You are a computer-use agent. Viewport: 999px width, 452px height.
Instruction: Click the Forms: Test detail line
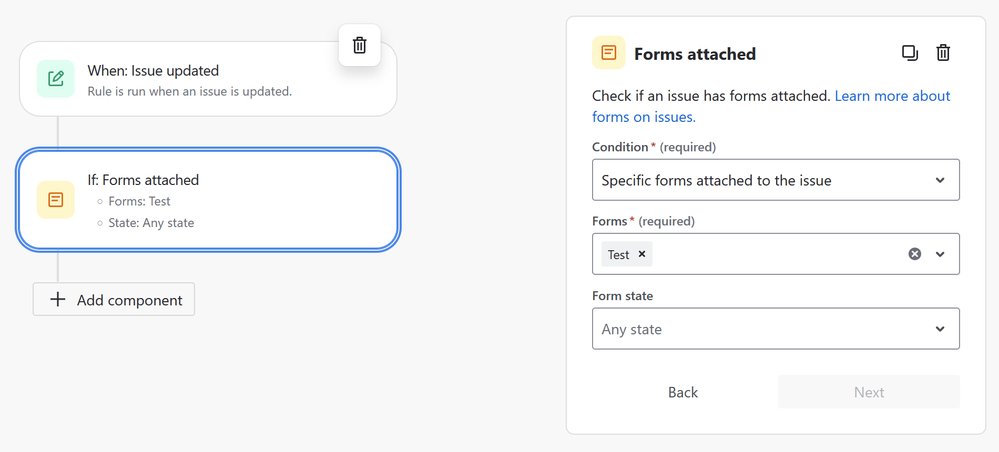pos(139,201)
